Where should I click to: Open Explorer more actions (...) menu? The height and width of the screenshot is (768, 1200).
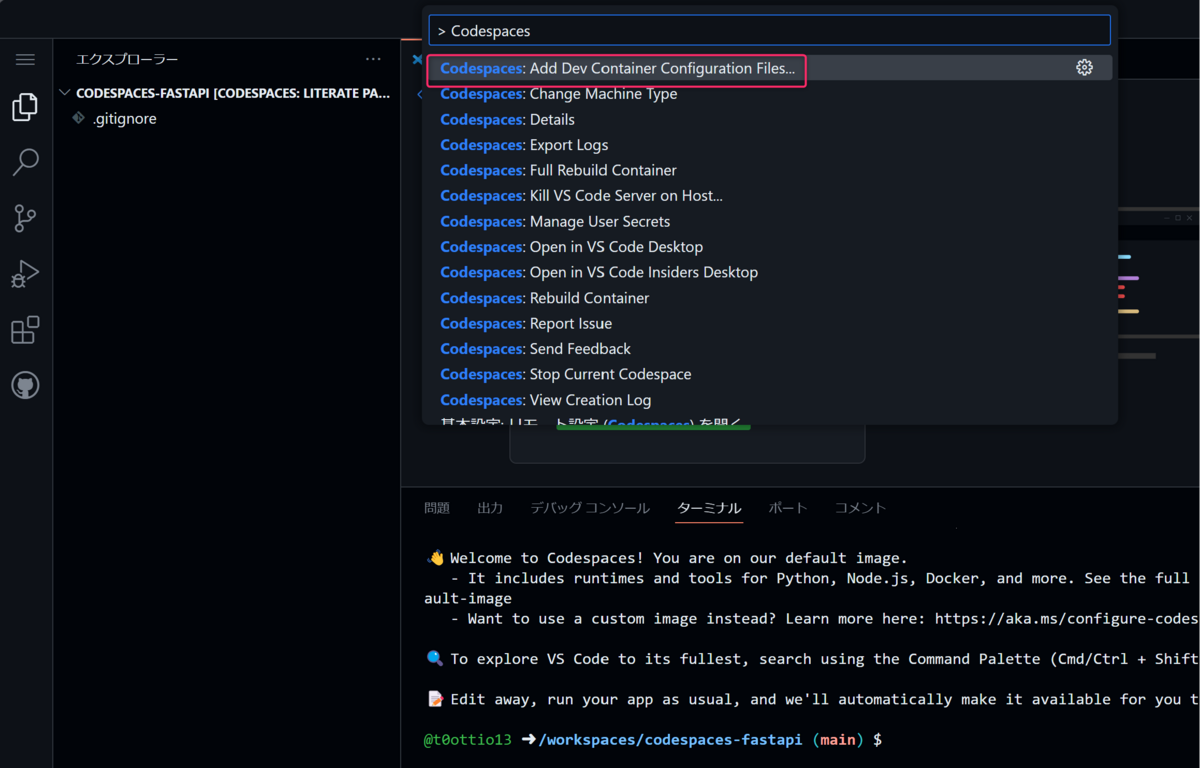coord(373,58)
